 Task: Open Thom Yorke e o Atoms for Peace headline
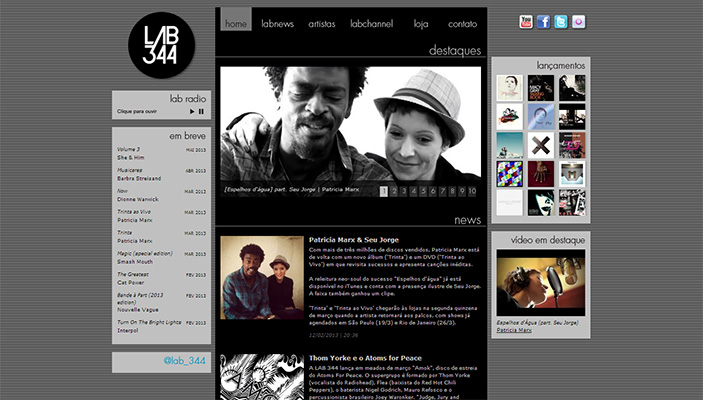[365, 358]
